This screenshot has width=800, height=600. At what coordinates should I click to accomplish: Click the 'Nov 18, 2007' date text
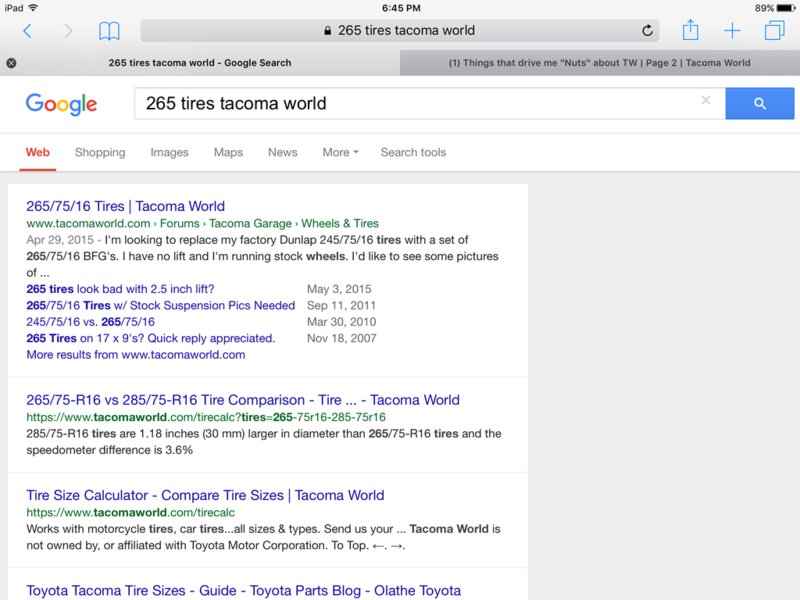pos(341,338)
